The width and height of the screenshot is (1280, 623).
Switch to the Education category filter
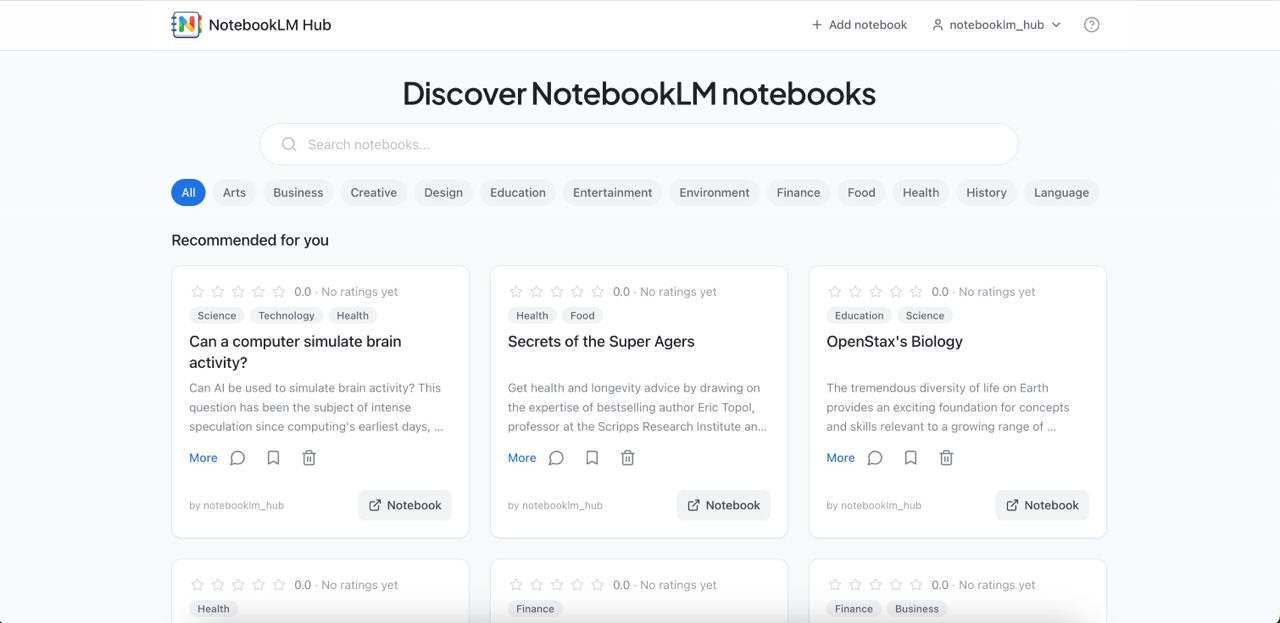pyautogui.click(x=517, y=192)
